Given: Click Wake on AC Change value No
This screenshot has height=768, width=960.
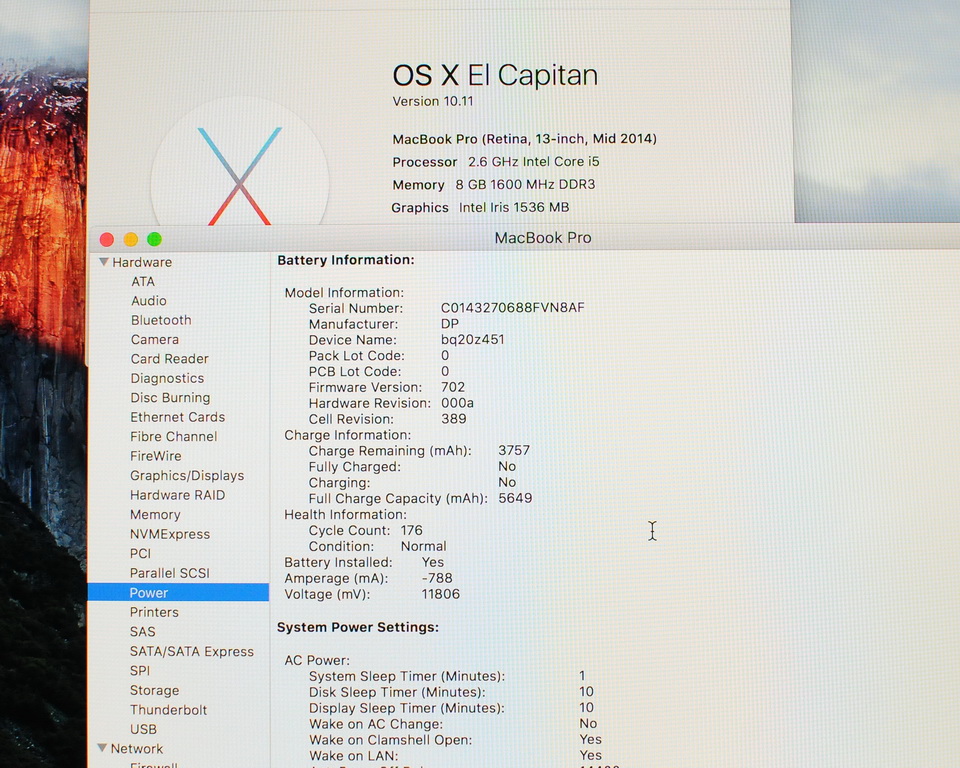Looking at the screenshot, I should [x=588, y=724].
